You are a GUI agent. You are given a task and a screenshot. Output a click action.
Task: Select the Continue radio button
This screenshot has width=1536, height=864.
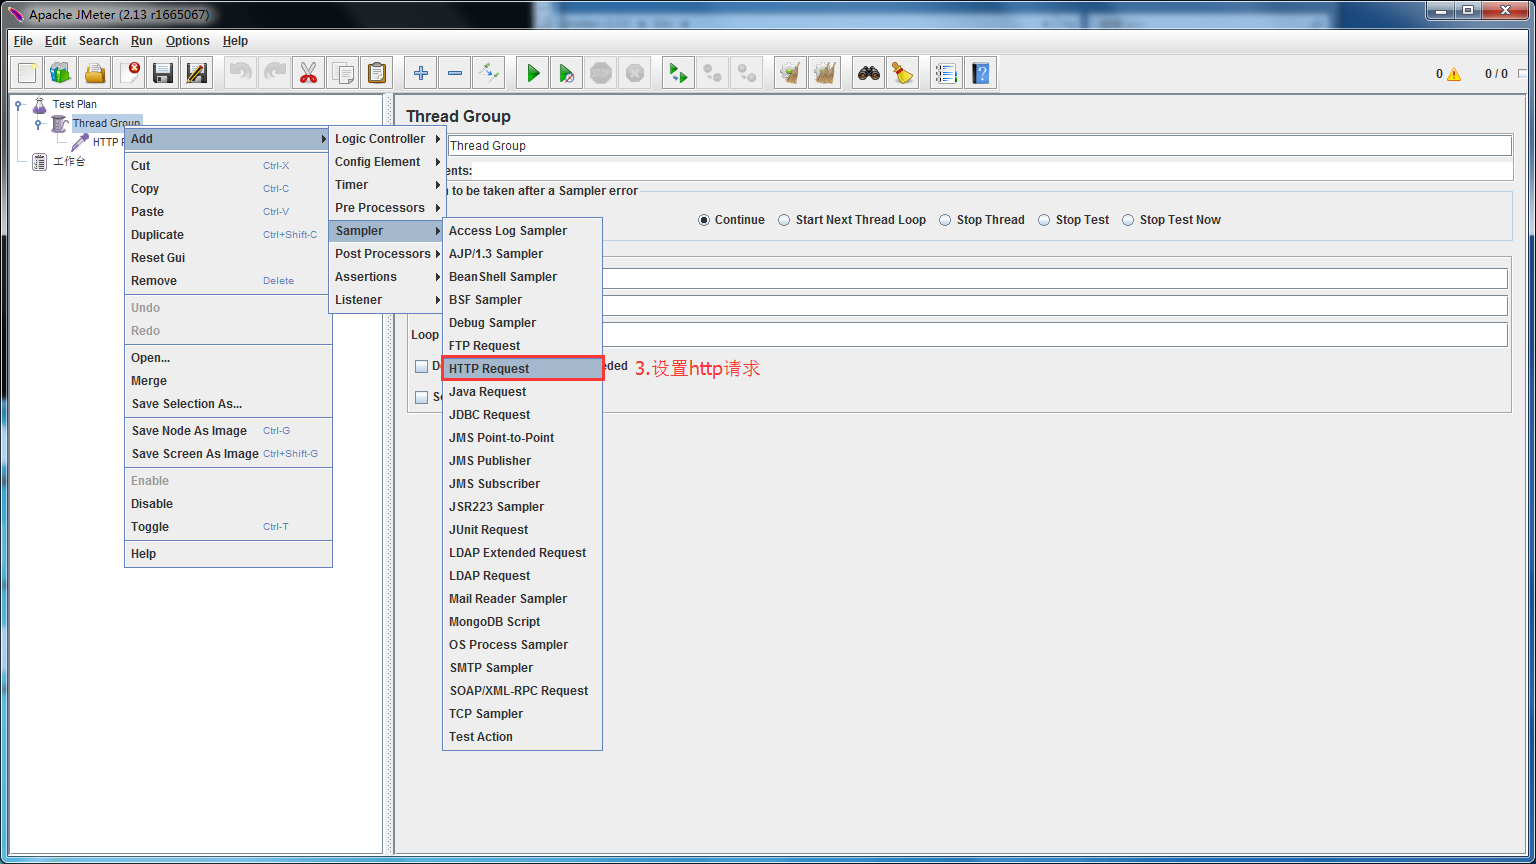coord(704,220)
